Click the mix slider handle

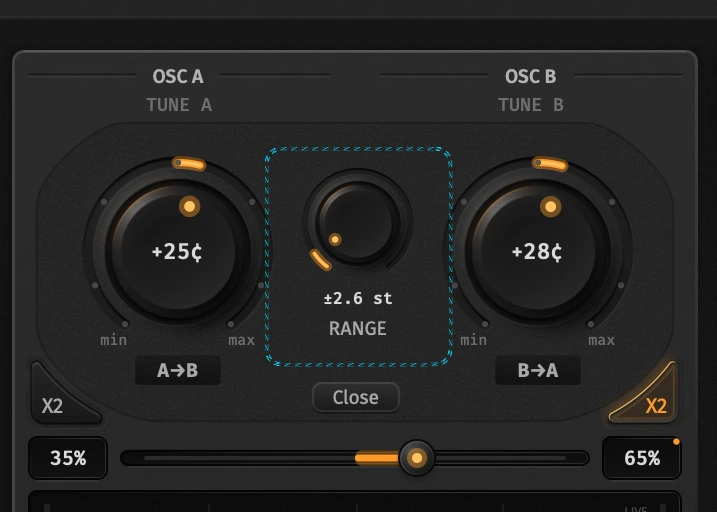coord(417,458)
